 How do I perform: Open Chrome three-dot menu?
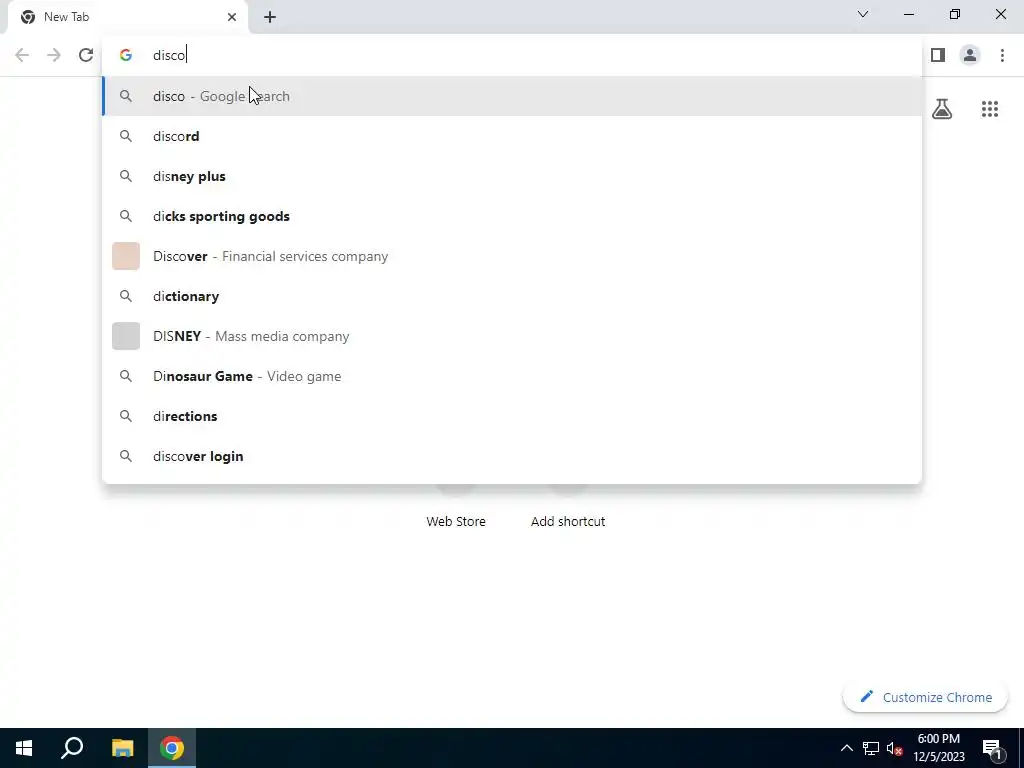pos(1002,56)
